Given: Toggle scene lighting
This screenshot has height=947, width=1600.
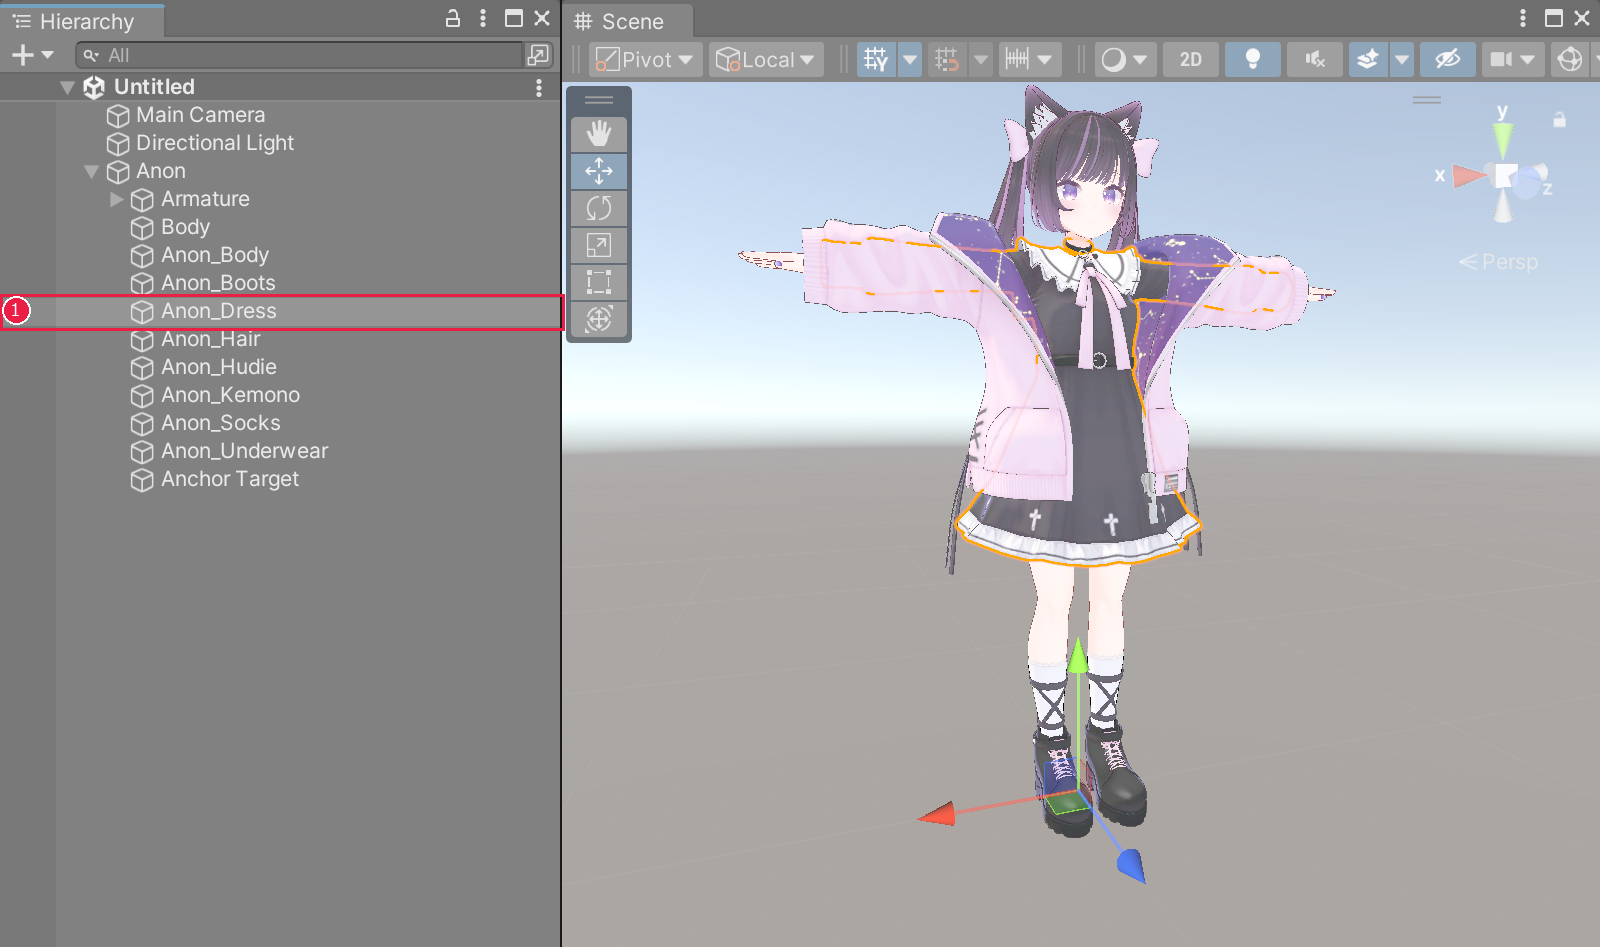Looking at the screenshot, I should tap(1252, 60).
